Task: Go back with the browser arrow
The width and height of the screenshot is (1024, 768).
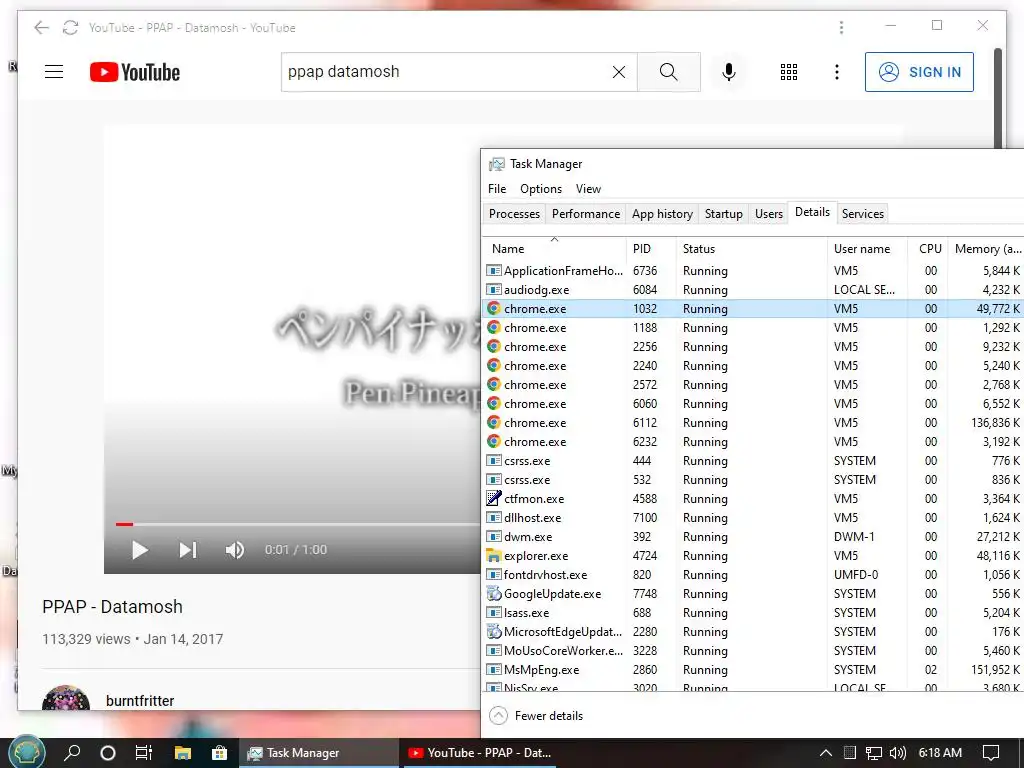Action: 41,27
